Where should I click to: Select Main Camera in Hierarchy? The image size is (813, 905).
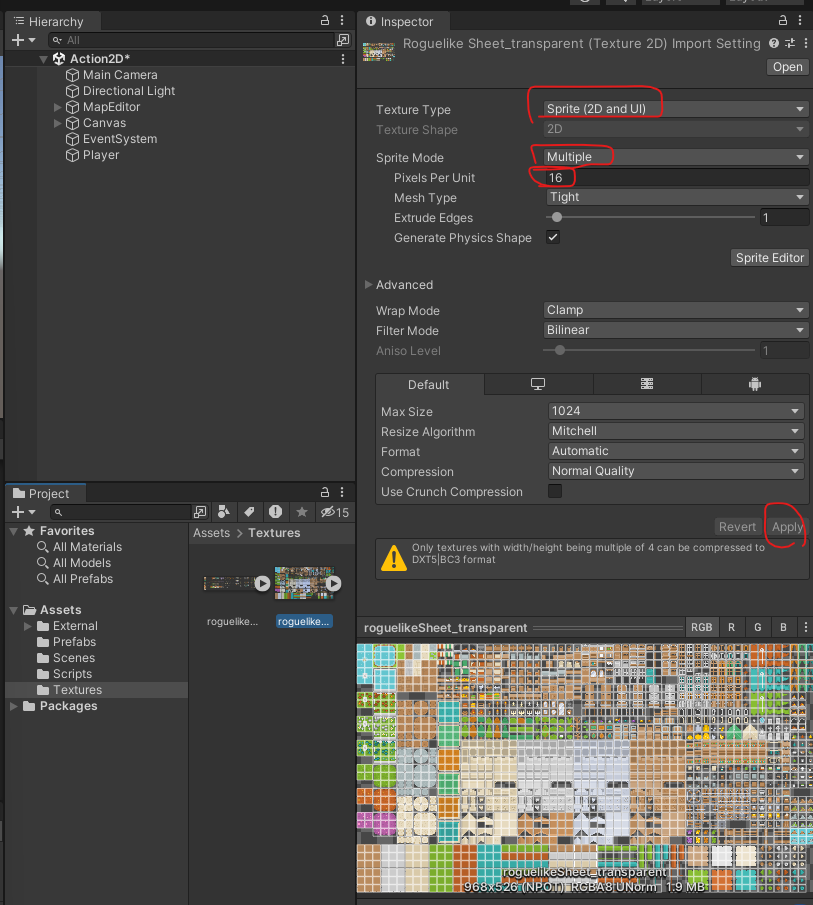pyautogui.click(x=120, y=75)
